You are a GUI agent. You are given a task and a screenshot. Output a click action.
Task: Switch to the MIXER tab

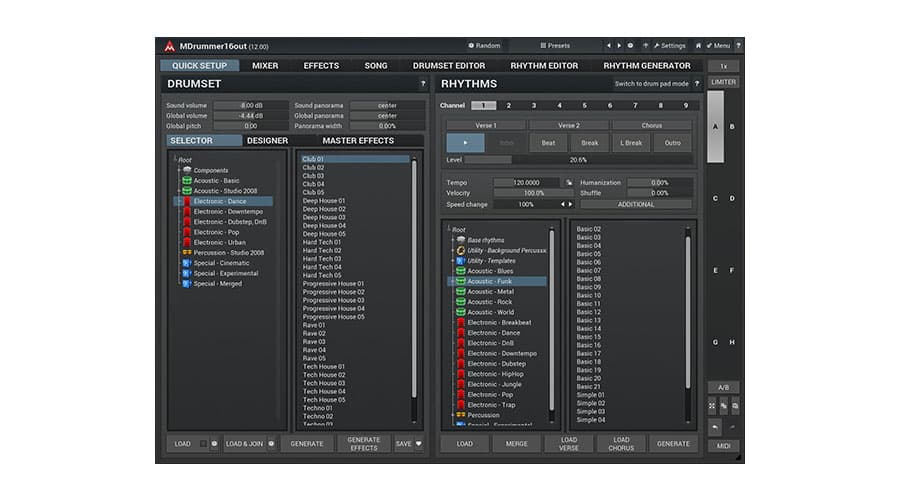[265, 65]
